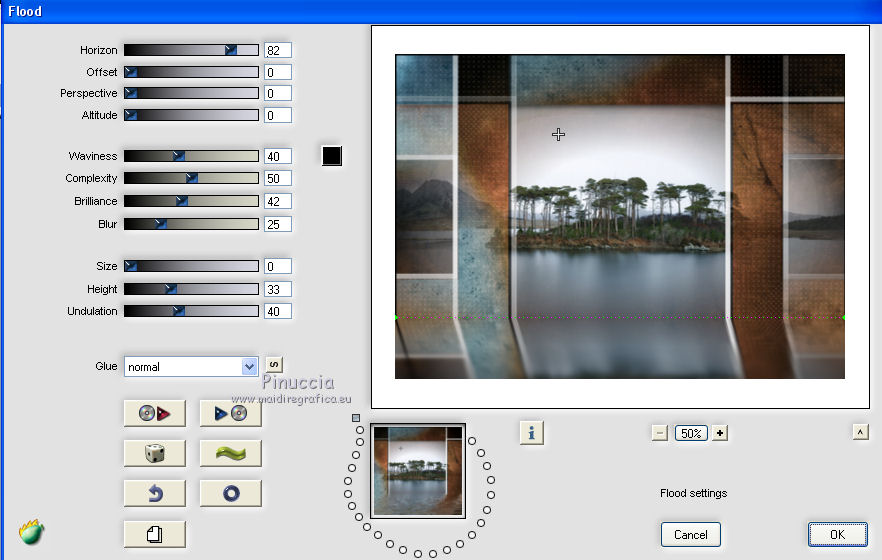Image resolution: width=882 pixels, height=560 pixels.
Task: Open the black color swatch
Action: (332, 156)
